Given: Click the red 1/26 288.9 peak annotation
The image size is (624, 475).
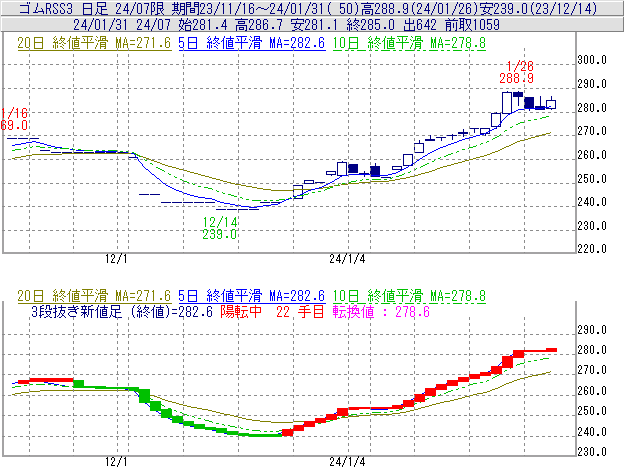Looking at the screenshot, I should (x=517, y=72).
